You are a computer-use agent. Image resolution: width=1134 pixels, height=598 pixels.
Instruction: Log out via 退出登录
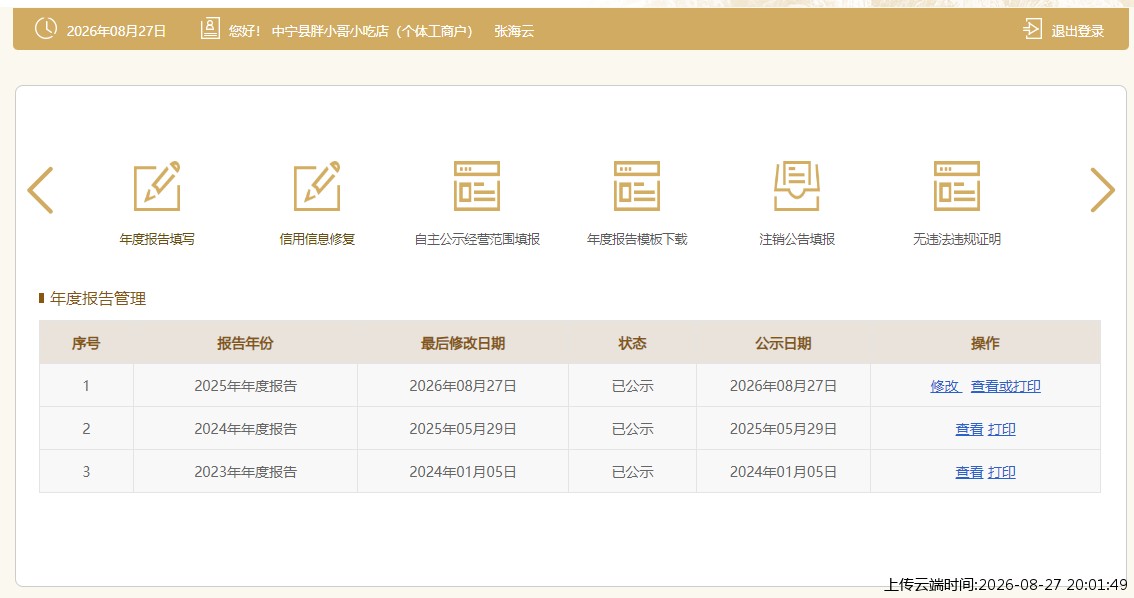coord(1078,31)
